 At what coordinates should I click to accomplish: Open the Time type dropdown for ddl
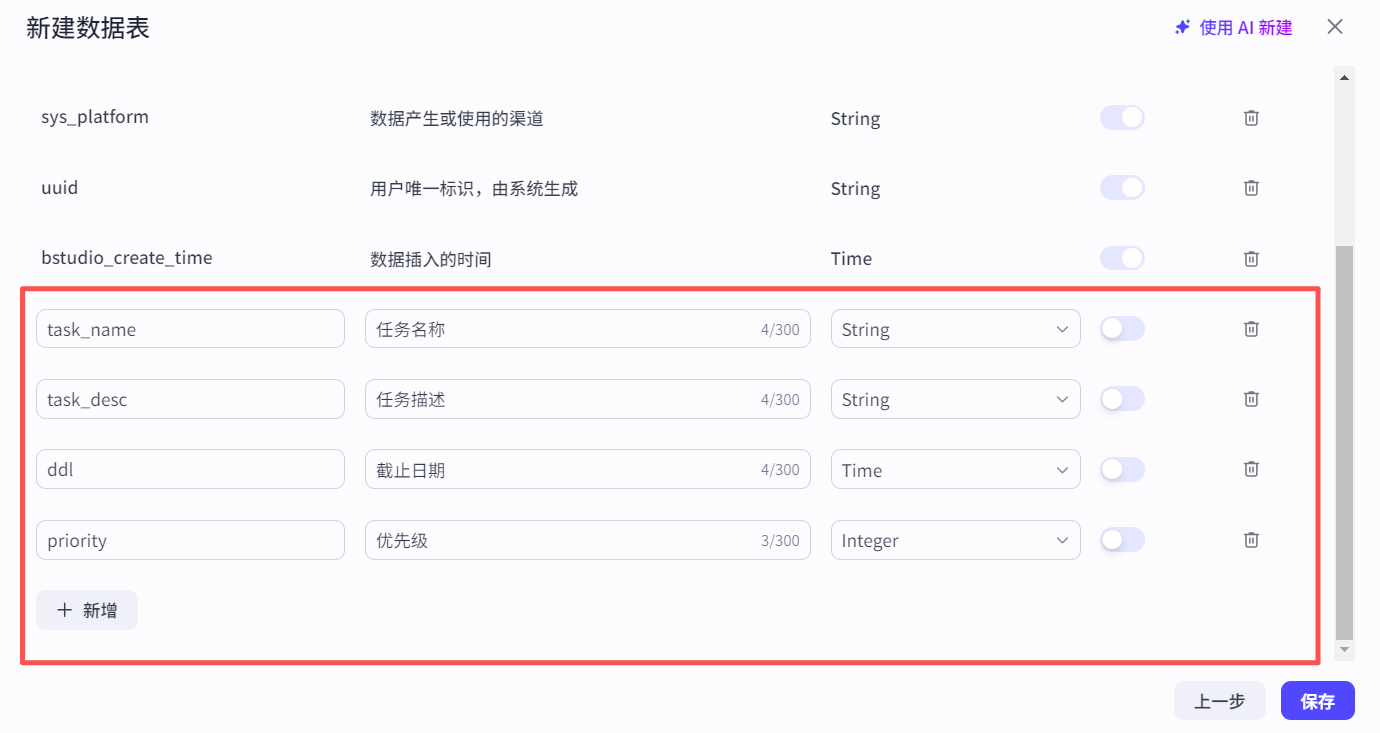coord(954,468)
